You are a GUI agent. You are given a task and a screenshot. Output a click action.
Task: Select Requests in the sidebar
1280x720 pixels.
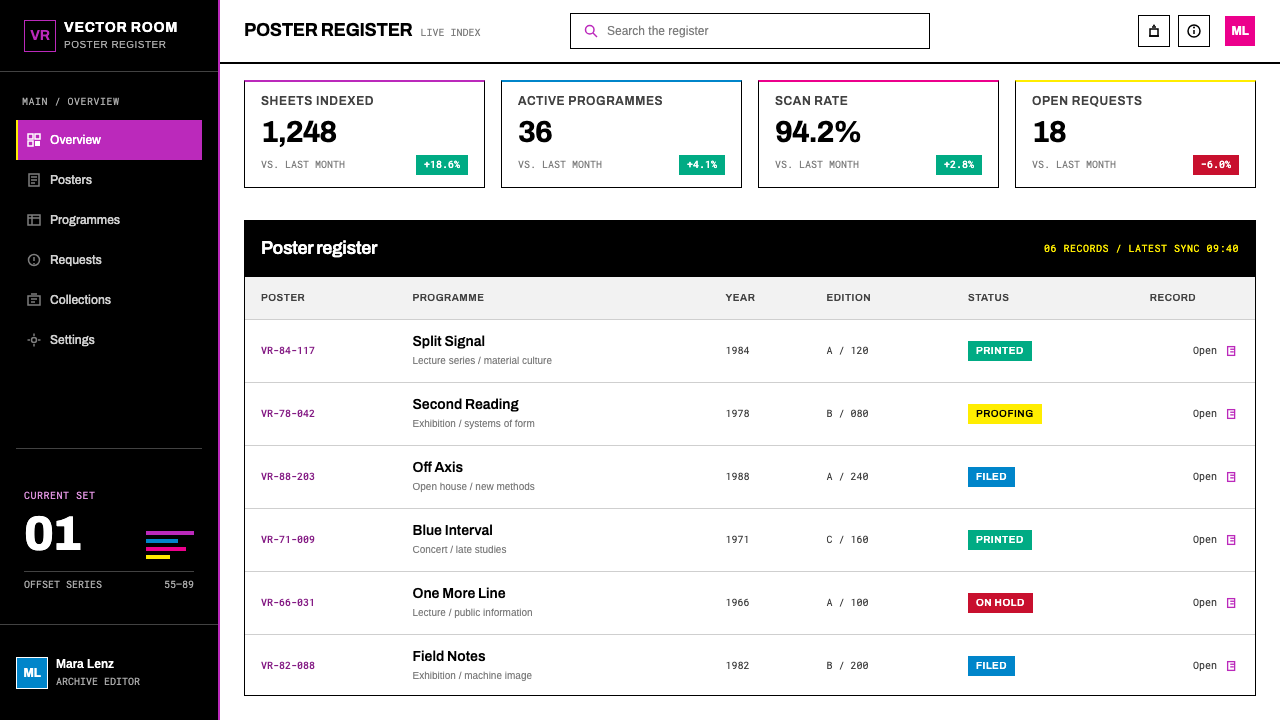(109, 260)
